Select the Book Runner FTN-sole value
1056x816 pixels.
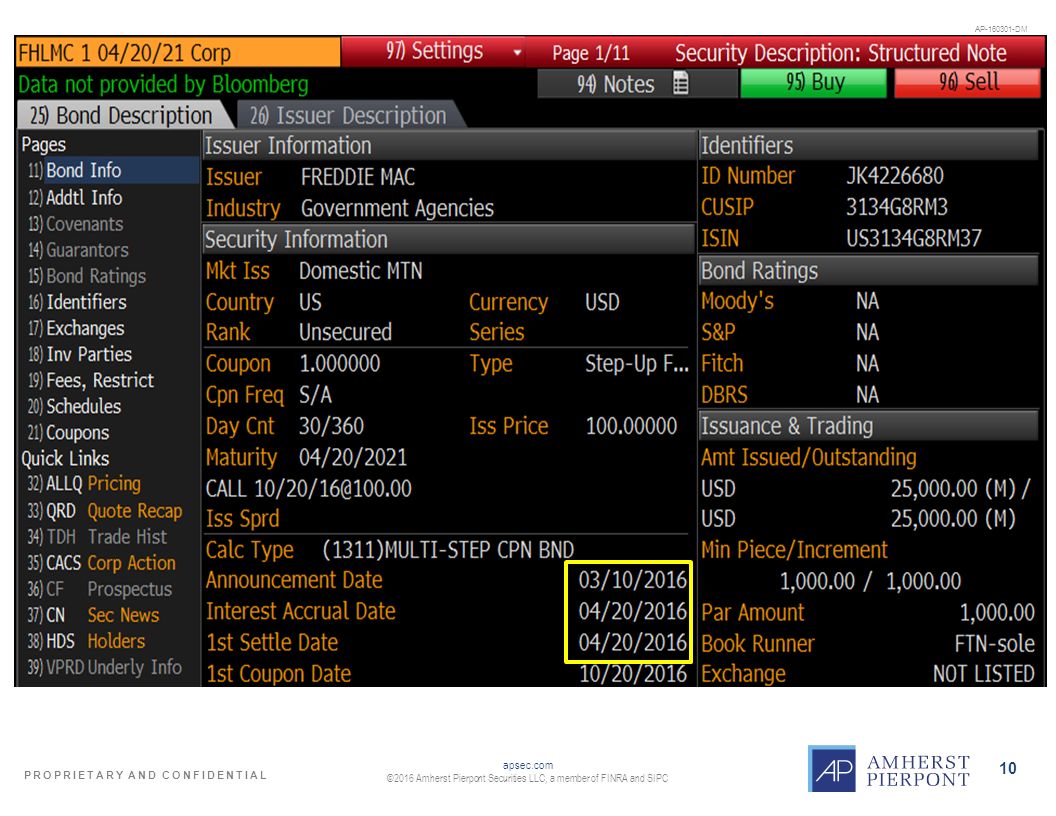pyautogui.click(x=994, y=644)
